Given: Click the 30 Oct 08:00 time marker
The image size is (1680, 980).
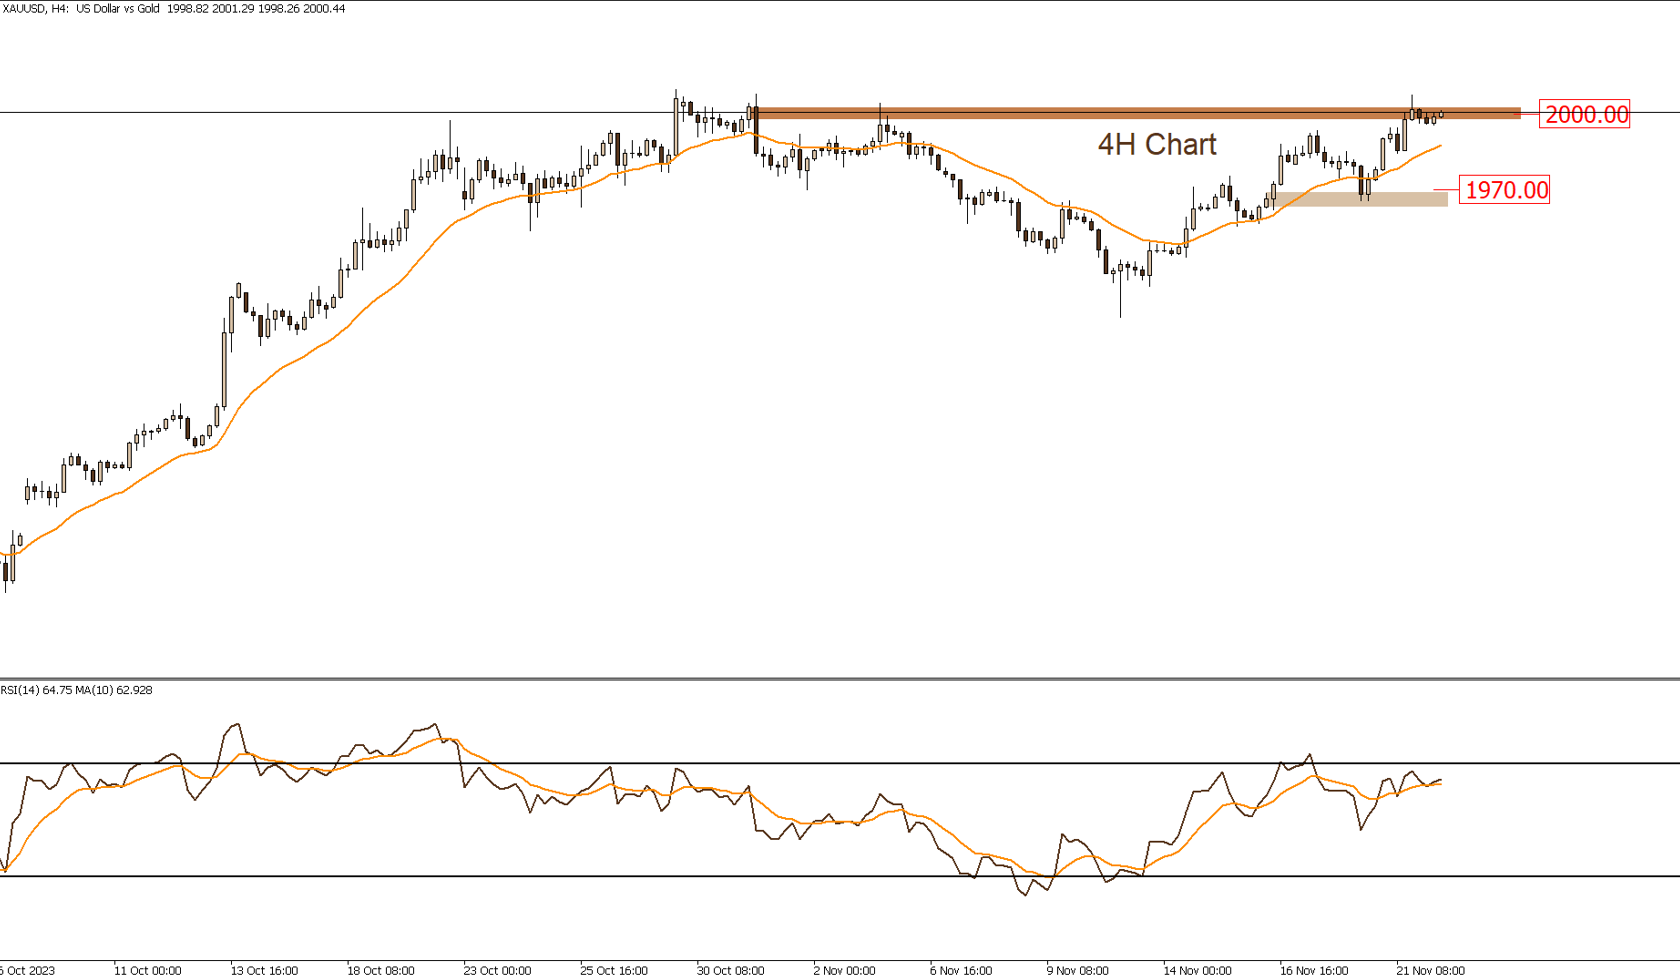Looking at the screenshot, I should point(731,970).
